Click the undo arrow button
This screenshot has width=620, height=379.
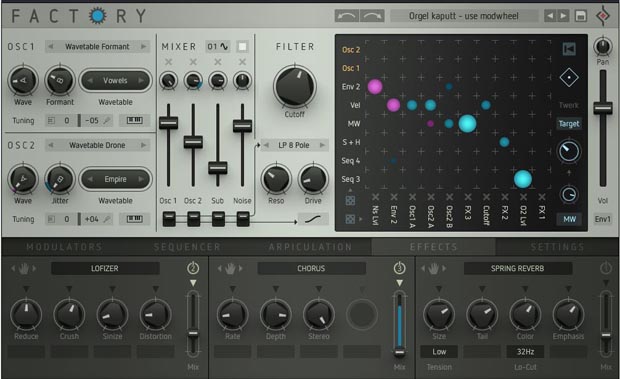click(x=347, y=16)
